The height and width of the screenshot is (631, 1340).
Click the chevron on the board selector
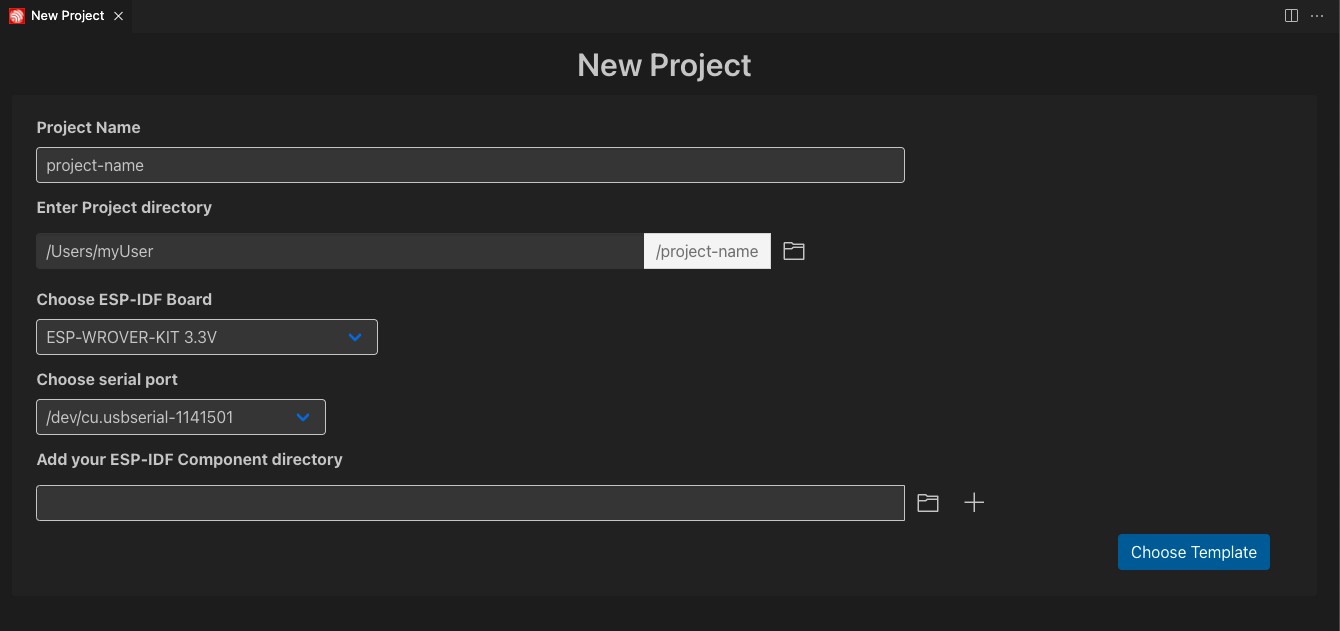coord(355,337)
